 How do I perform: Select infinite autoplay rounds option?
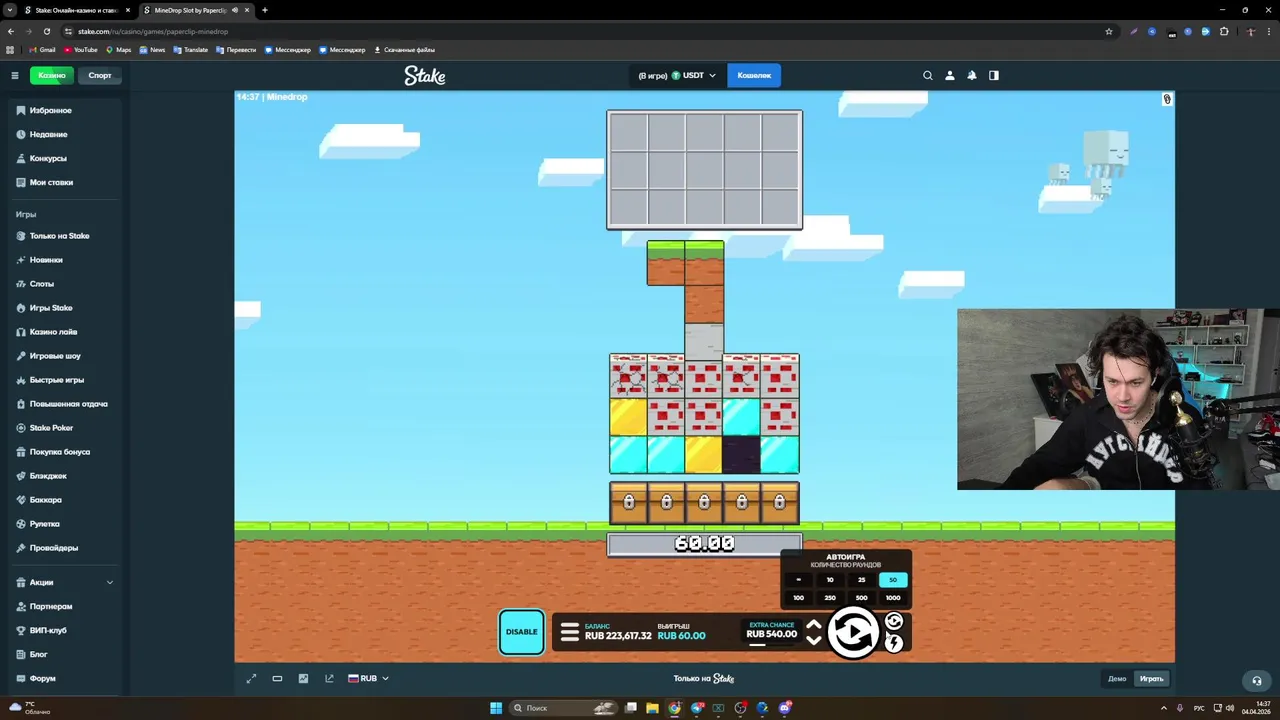pyautogui.click(x=798, y=580)
